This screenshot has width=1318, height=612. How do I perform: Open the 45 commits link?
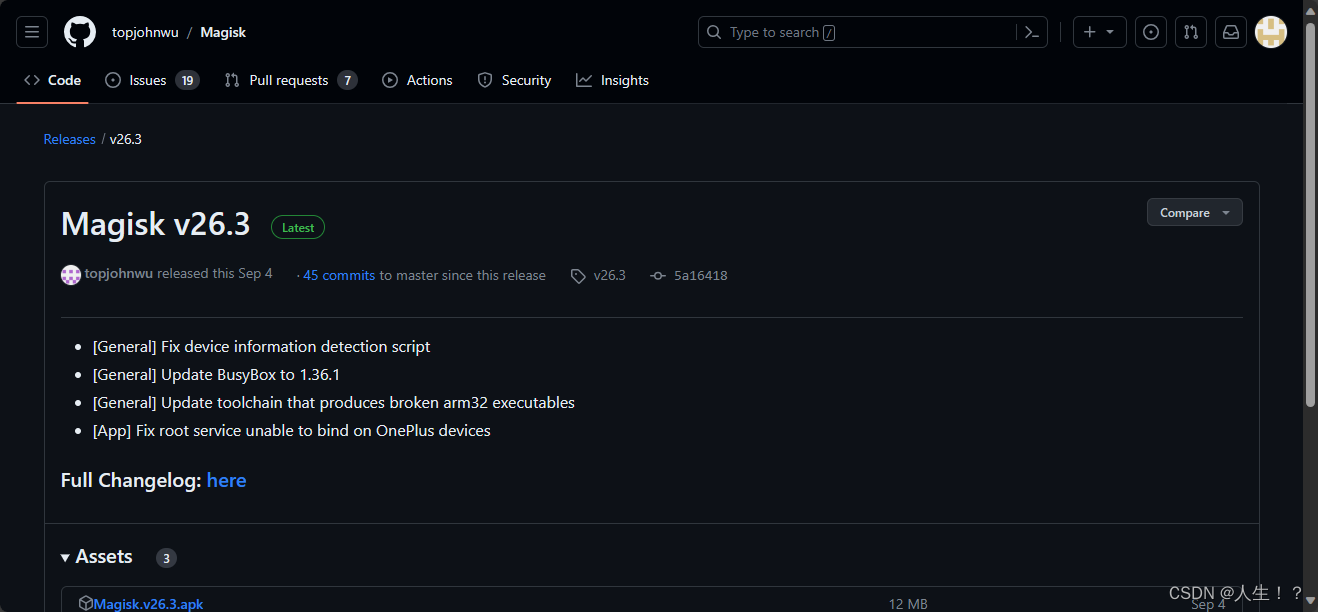339,275
